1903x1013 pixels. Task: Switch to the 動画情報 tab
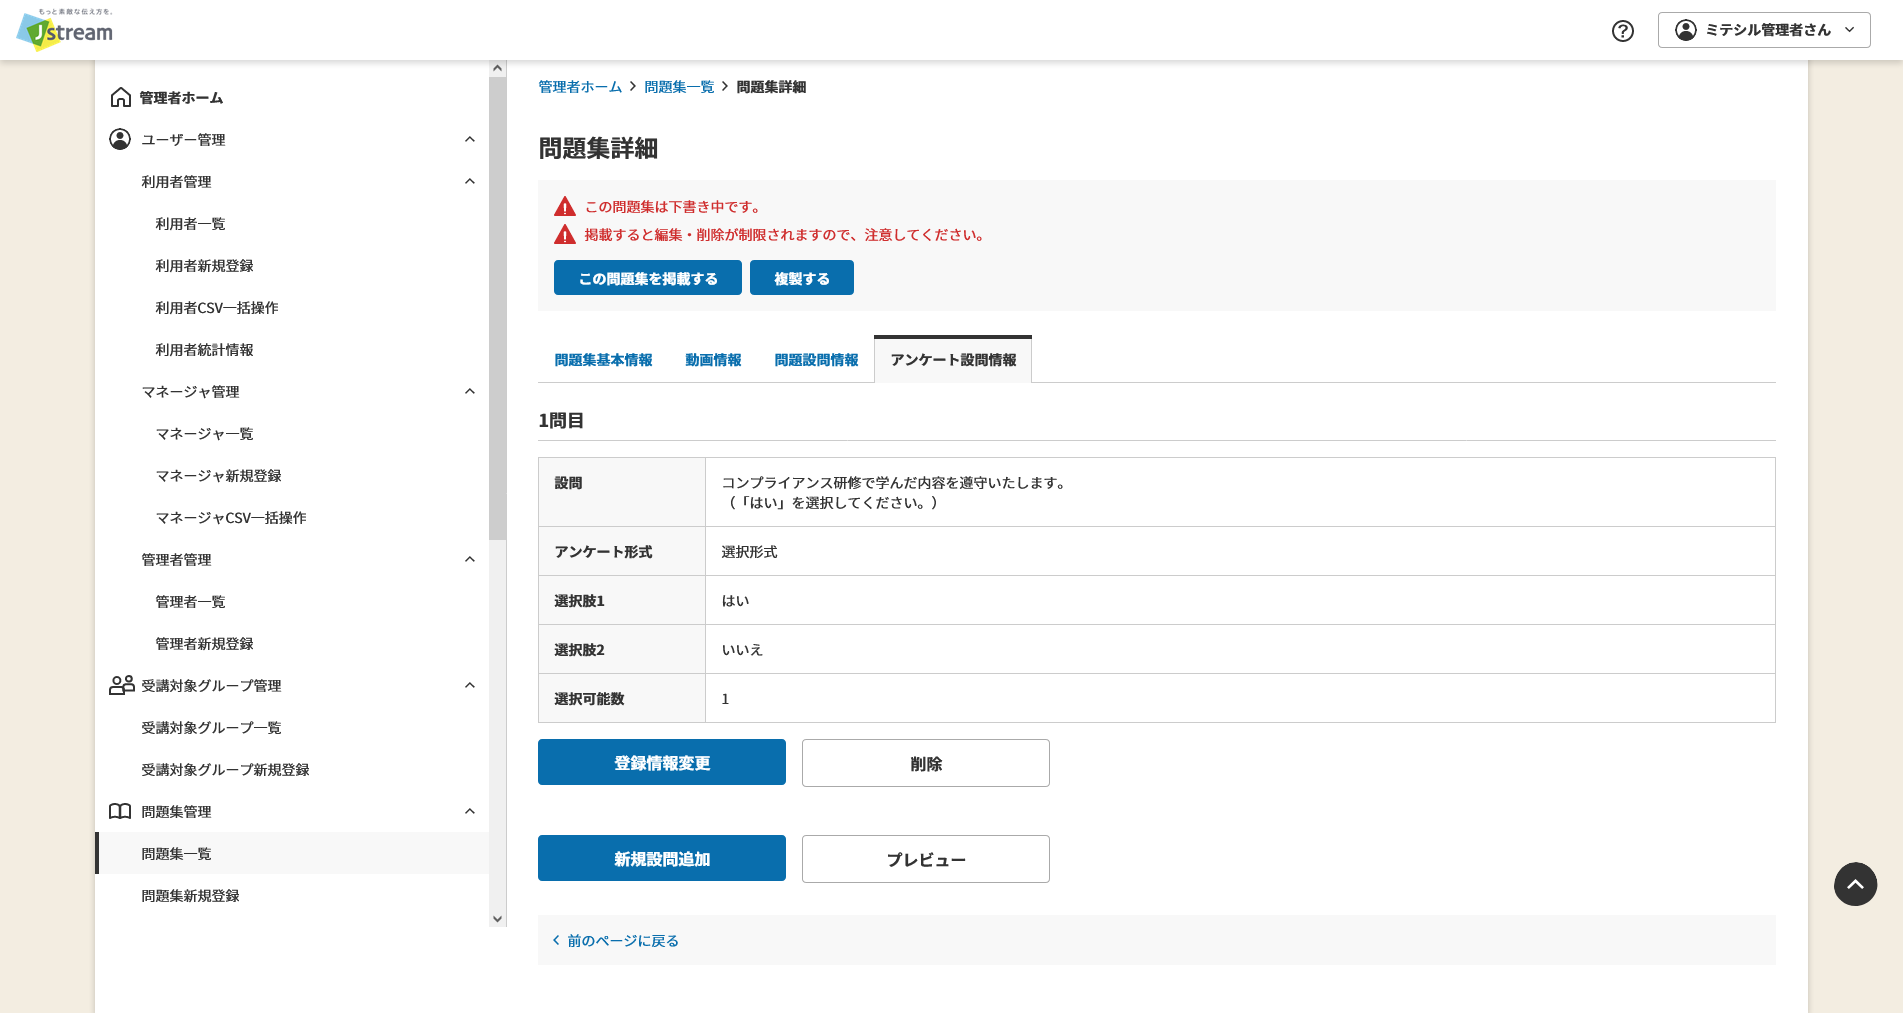point(711,360)
